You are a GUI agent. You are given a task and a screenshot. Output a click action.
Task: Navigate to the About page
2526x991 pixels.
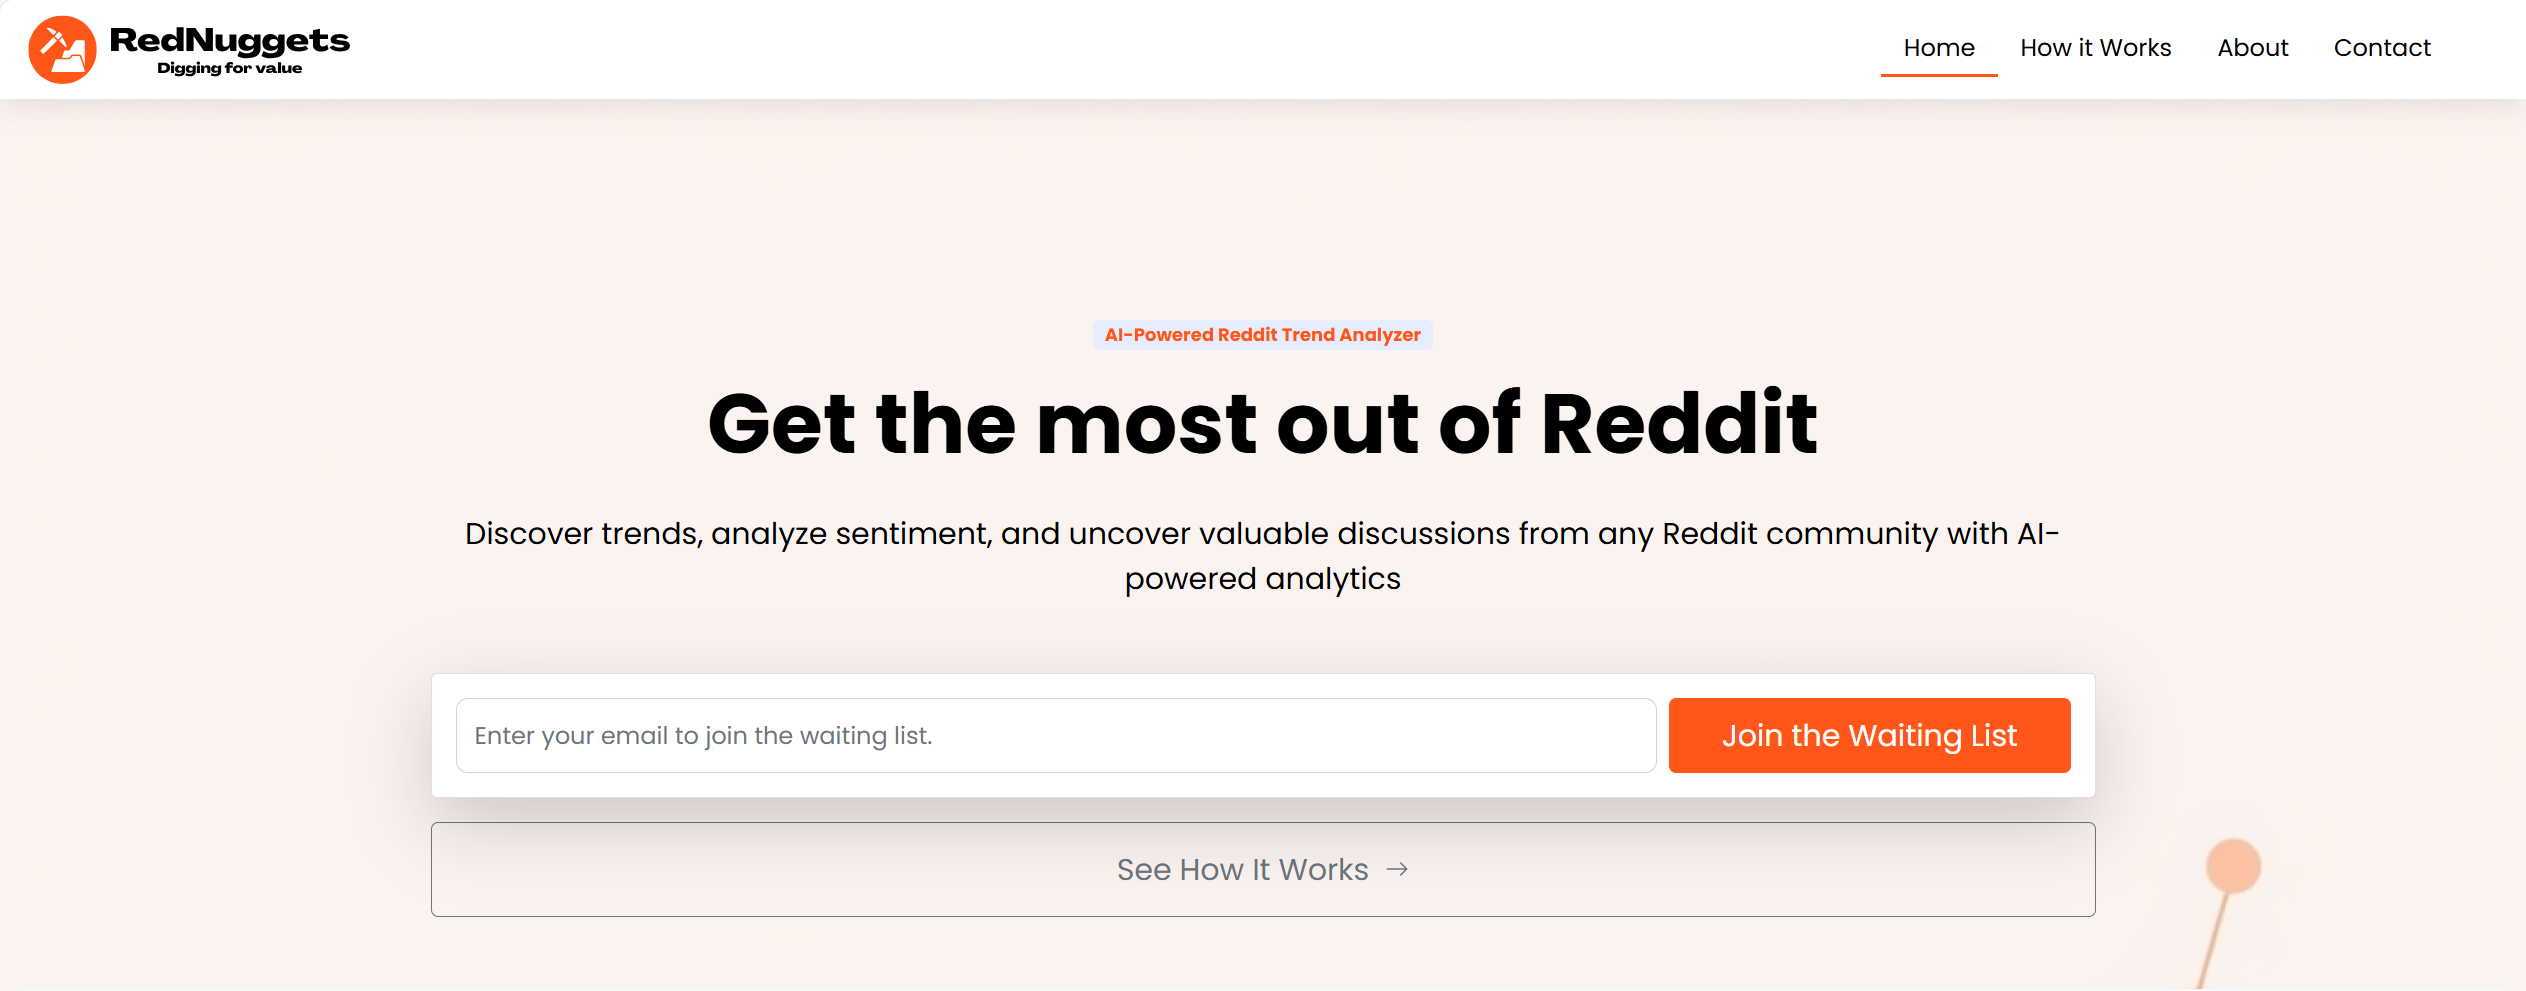tap(2252, 48)
